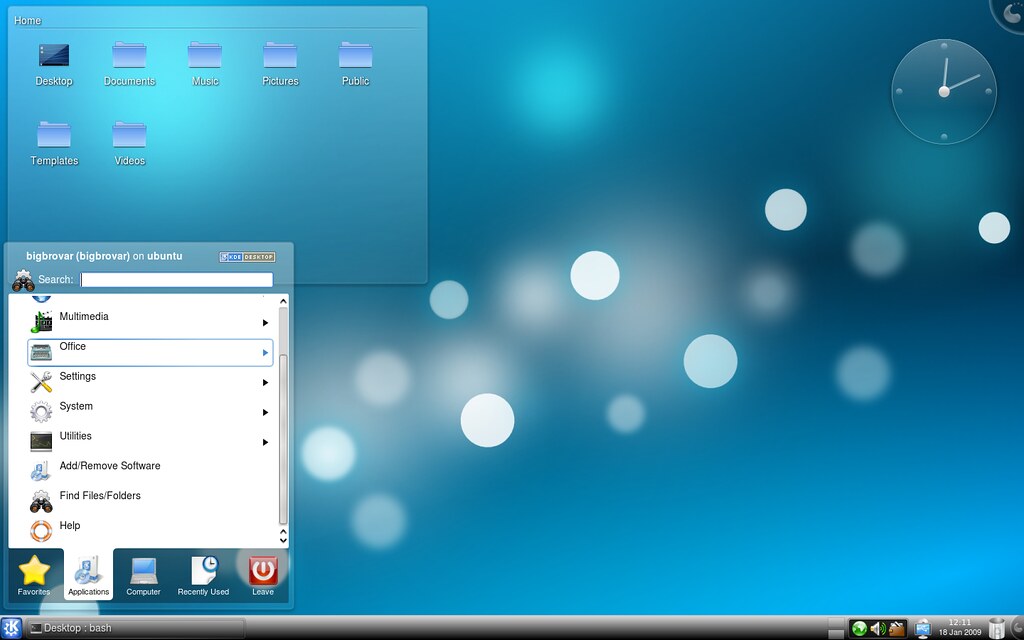Click the 'Home' folder view title
The height and width of the screenshot is (640, 1024).
pyautogui.click(x=27, y=20)
